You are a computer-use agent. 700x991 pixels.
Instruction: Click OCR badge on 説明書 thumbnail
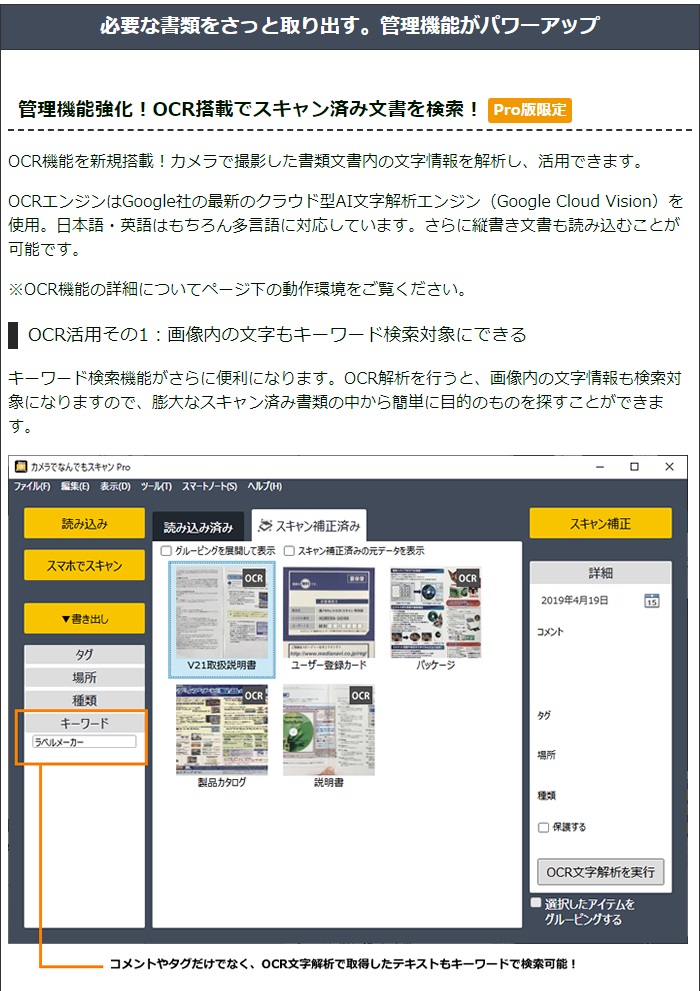coord(361,695)
